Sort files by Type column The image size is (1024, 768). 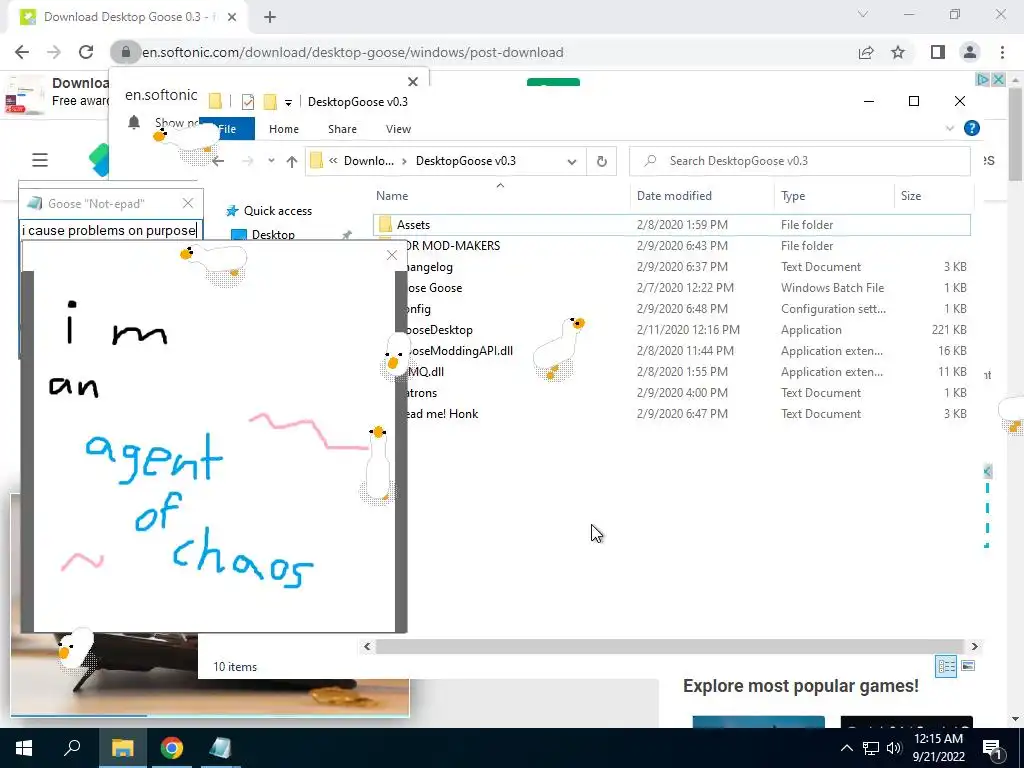tap(793, 195)
